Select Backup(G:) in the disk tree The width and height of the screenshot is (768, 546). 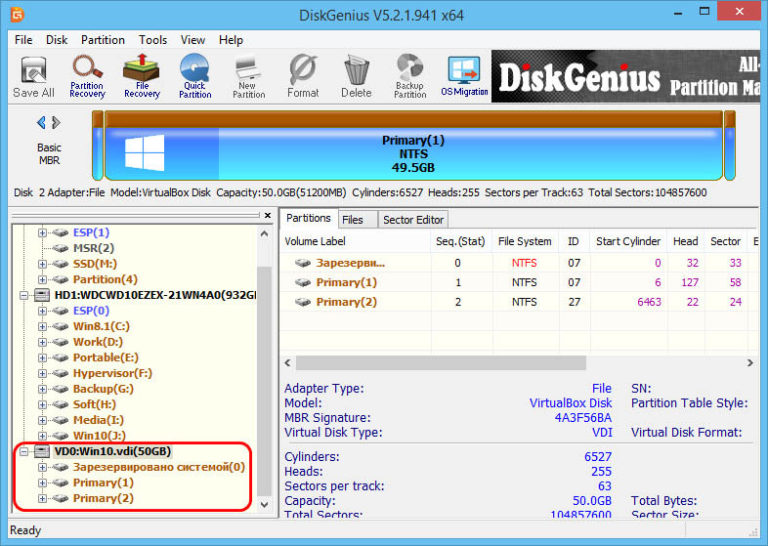click(101, 388)
